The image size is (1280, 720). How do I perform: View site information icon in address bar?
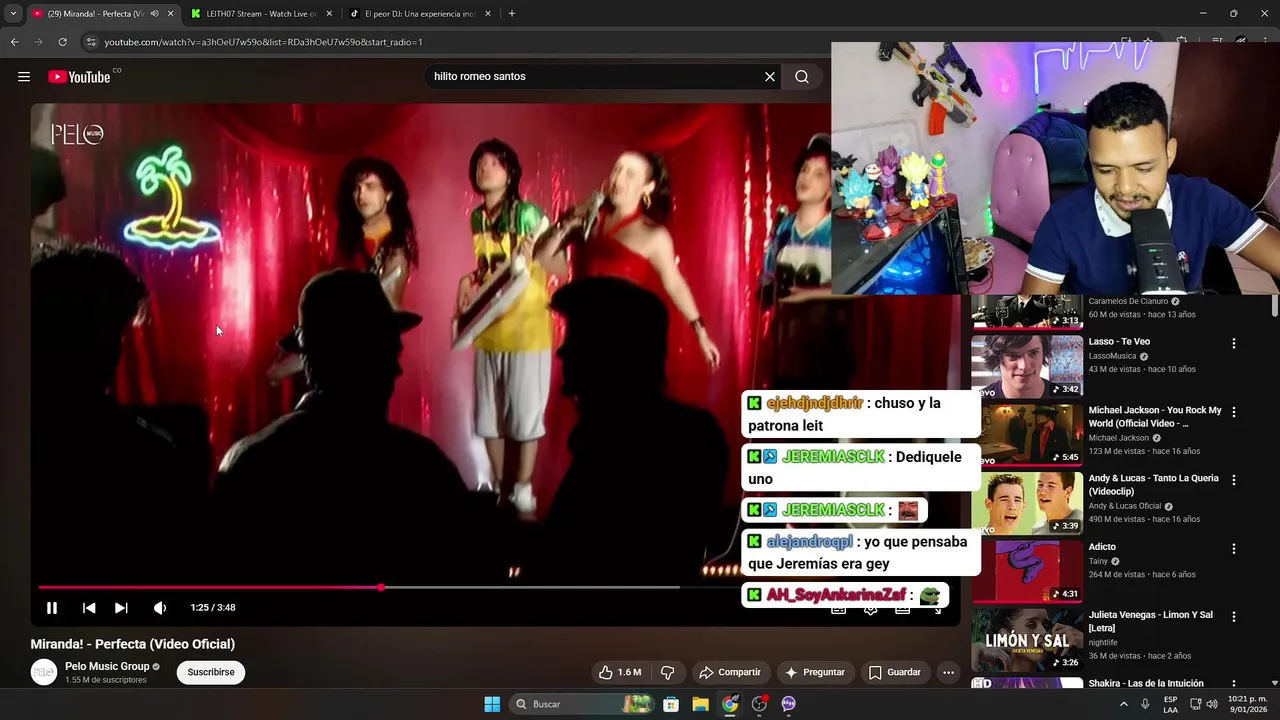click(91, 42)
